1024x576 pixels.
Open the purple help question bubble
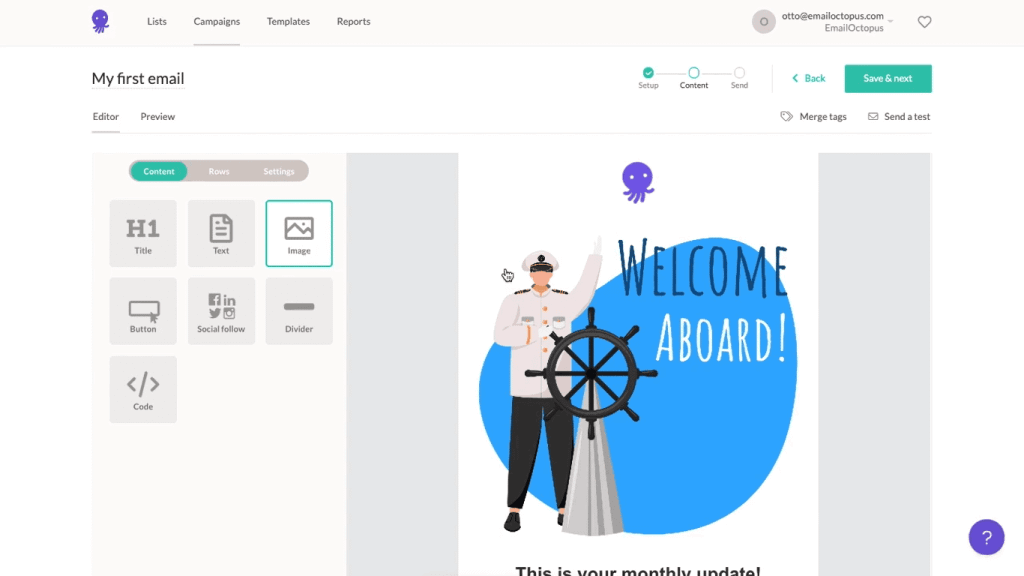pos(986,537)
